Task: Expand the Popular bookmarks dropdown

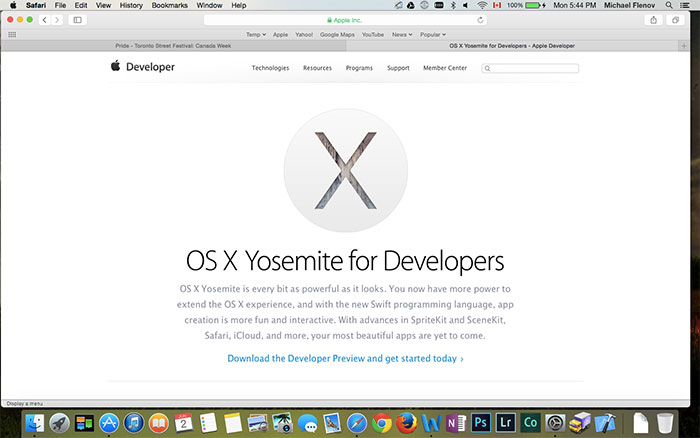Action: point(433,34)
